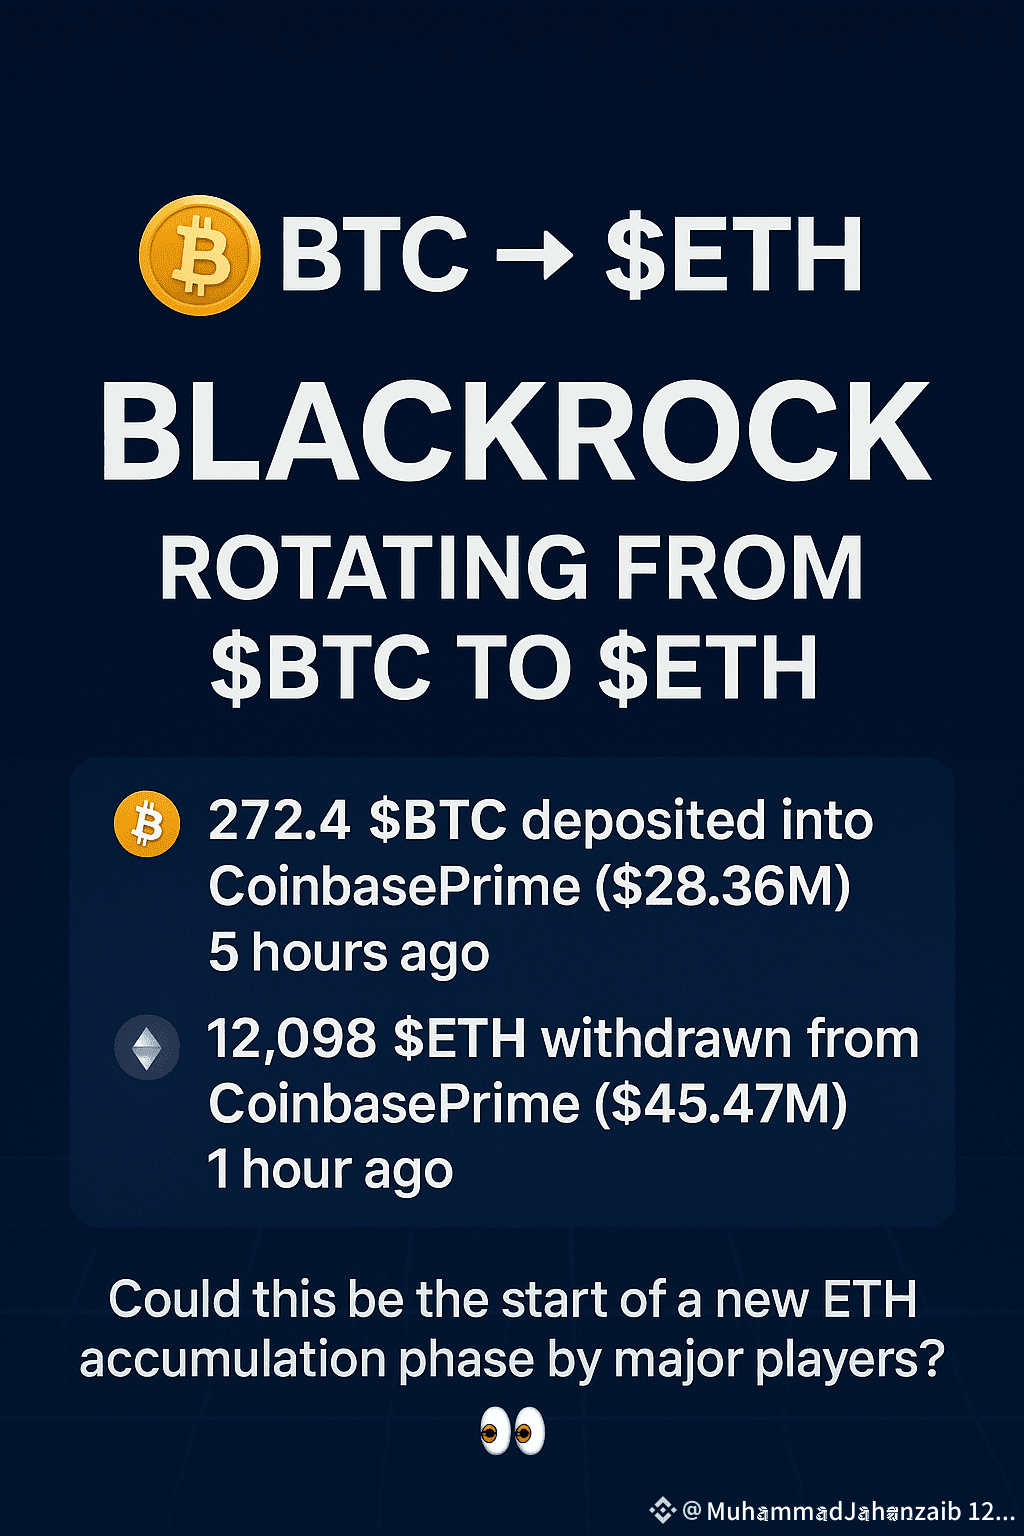Click the "CoinbasePrime ($45.47M)" text
Image resolution: width=1024 pixels, height=1536 pixels.
coord(528,1104)
